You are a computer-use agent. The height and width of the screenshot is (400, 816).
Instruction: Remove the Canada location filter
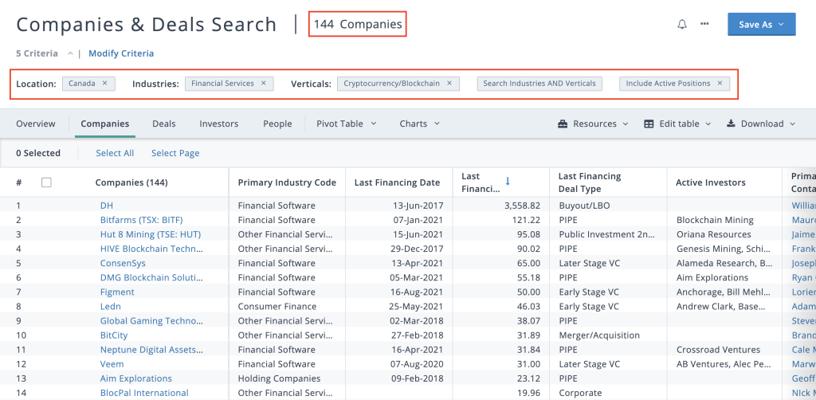105,83
